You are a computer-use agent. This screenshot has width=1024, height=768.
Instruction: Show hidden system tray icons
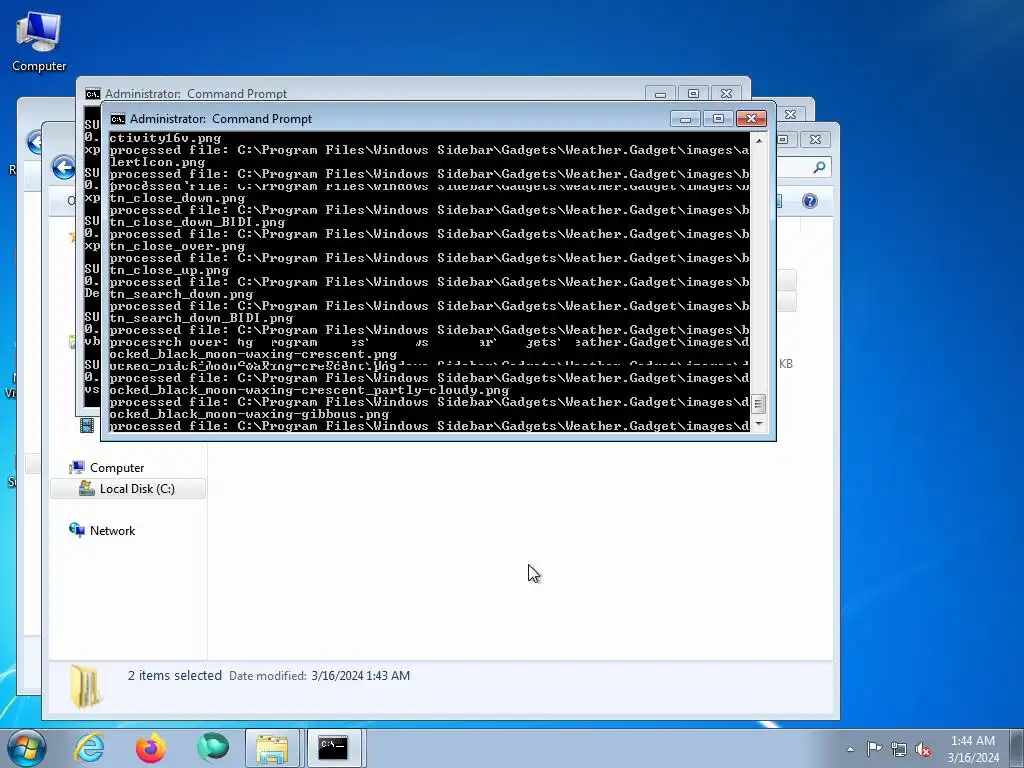[x=850, y=749]
